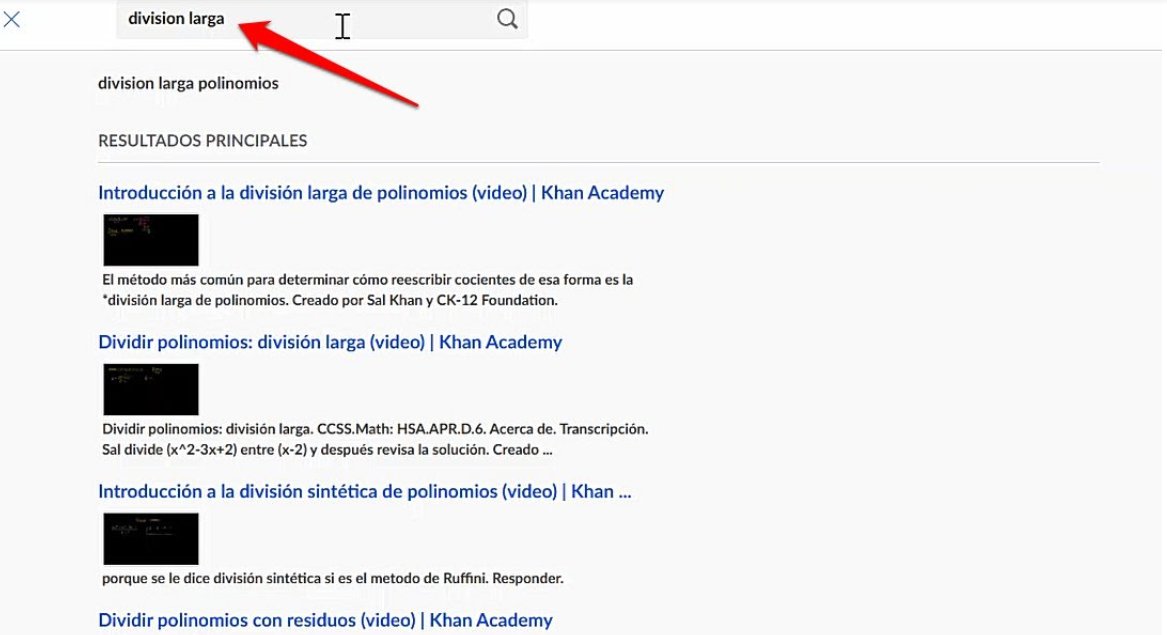Click the magnifying glass search icon
Viewport: 1167px width, 635px height.
(507, 19)
